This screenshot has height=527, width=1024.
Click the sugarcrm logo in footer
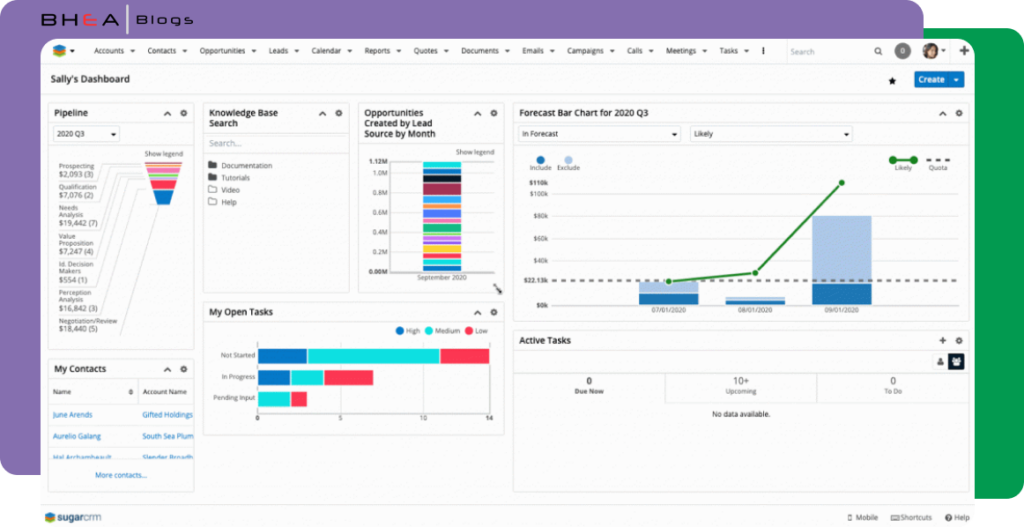pos(72,517)
